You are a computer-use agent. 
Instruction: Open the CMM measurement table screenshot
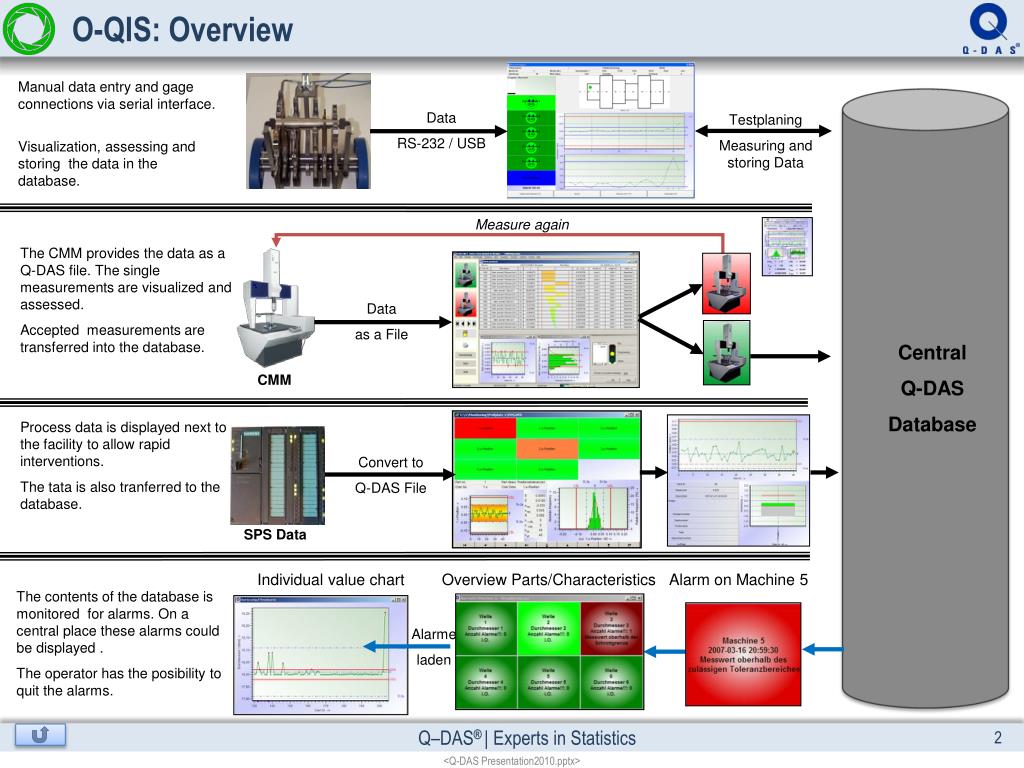(545, 319)
